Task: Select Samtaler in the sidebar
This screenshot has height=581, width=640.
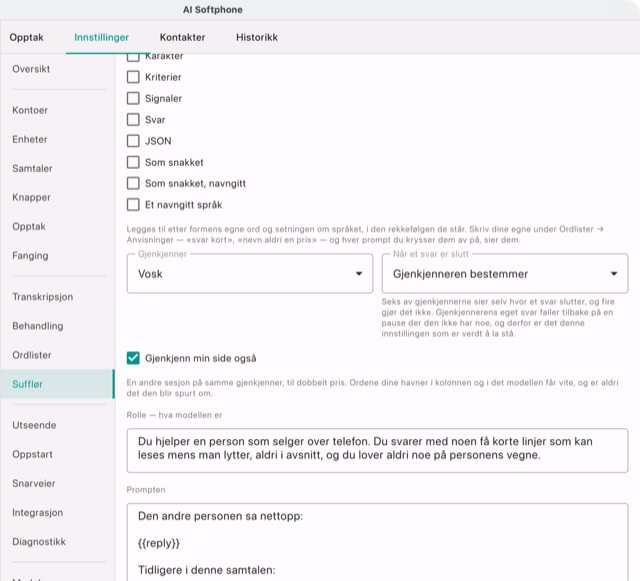Action: point(57,168)
